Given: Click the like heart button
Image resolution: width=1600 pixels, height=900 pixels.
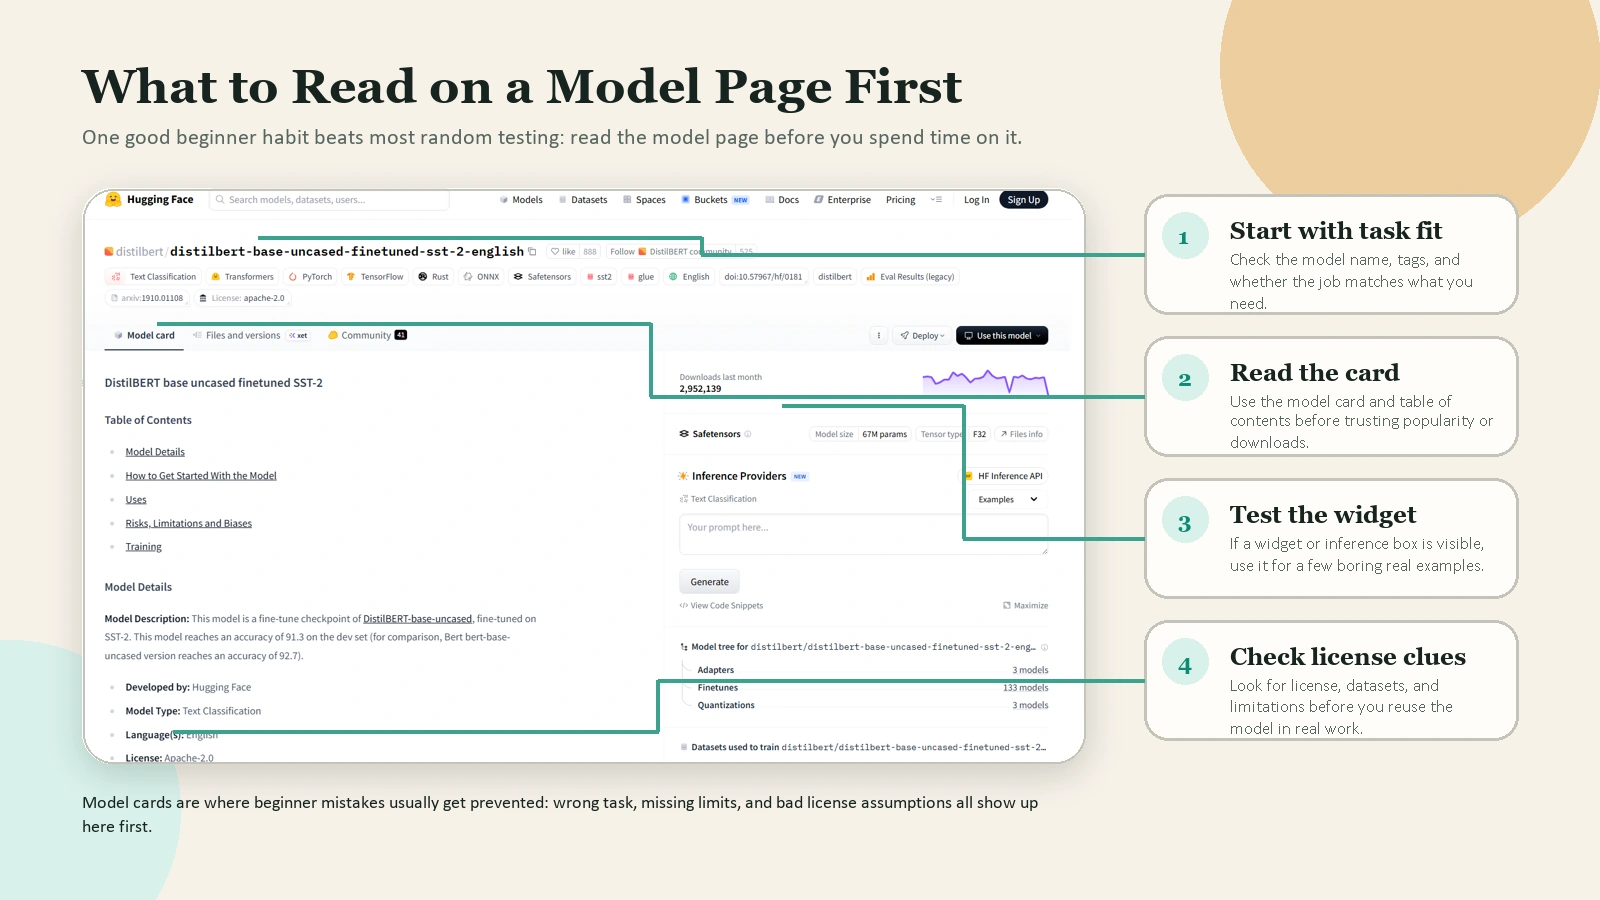Looking at the screenshot, I should pyautogui.click(x=563, y=252).
